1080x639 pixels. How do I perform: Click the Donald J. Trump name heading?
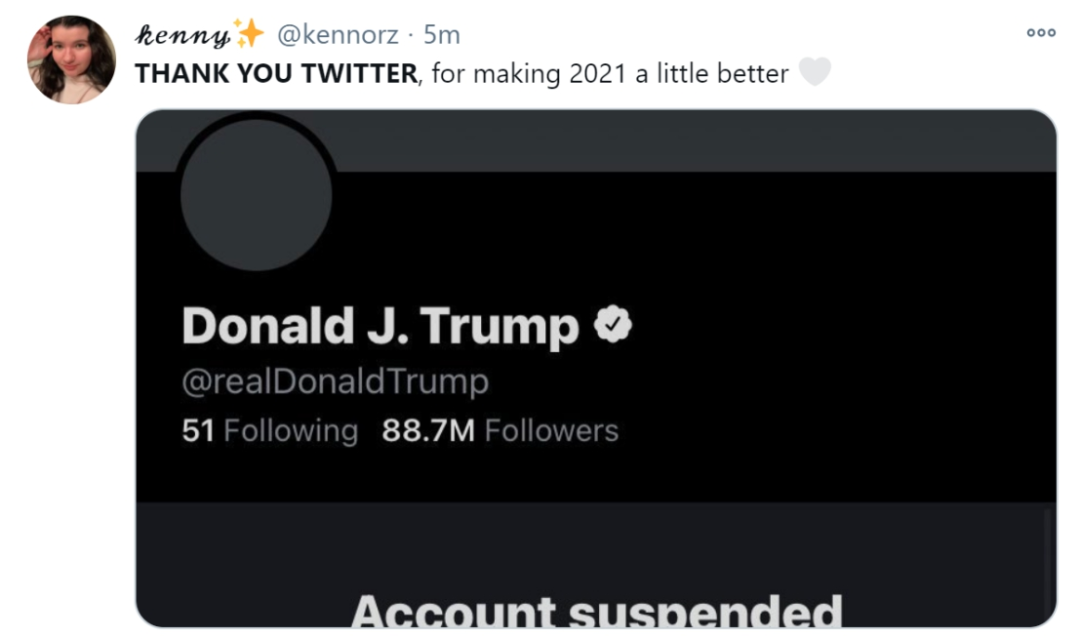[381, 326]
